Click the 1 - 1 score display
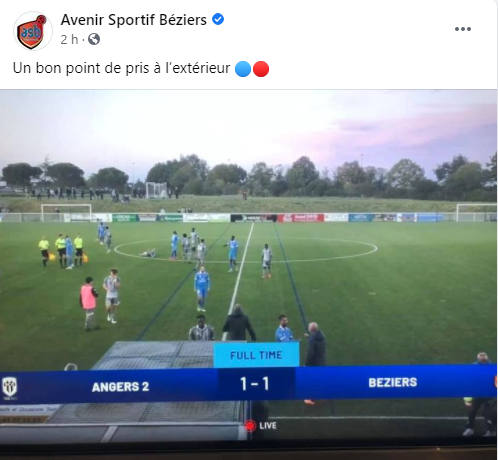The image size is (498, 460). pos(255,384)
